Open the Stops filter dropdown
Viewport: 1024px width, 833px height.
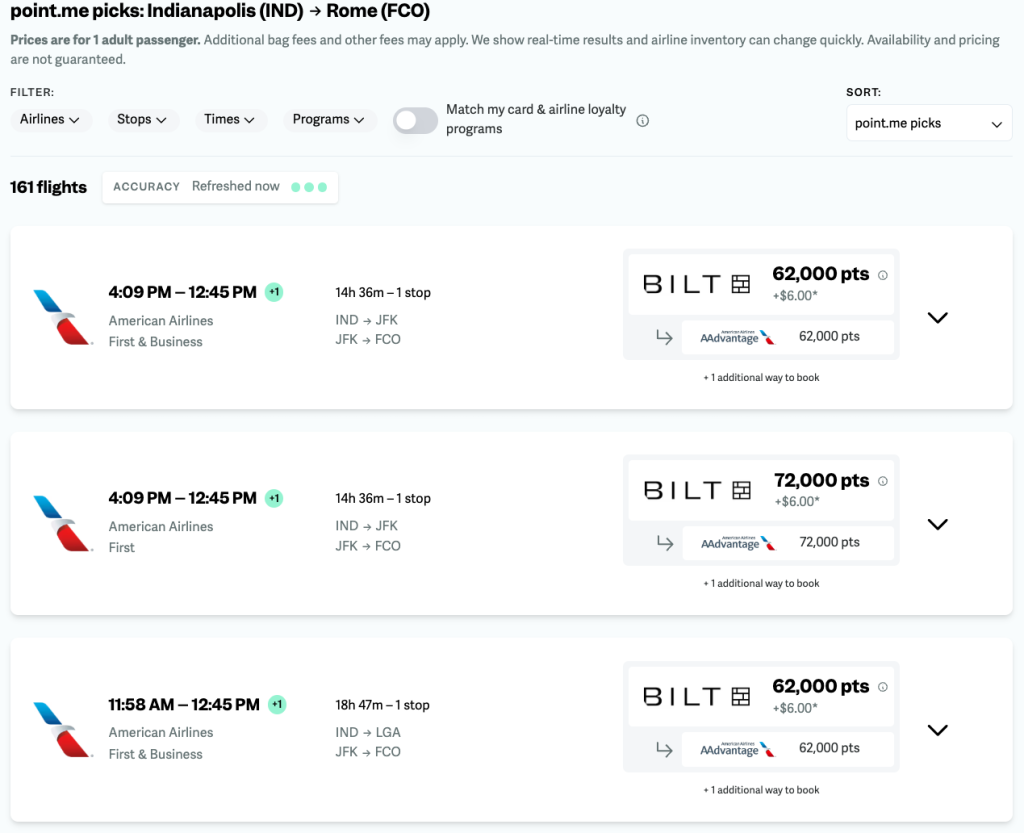pos(142,119)
